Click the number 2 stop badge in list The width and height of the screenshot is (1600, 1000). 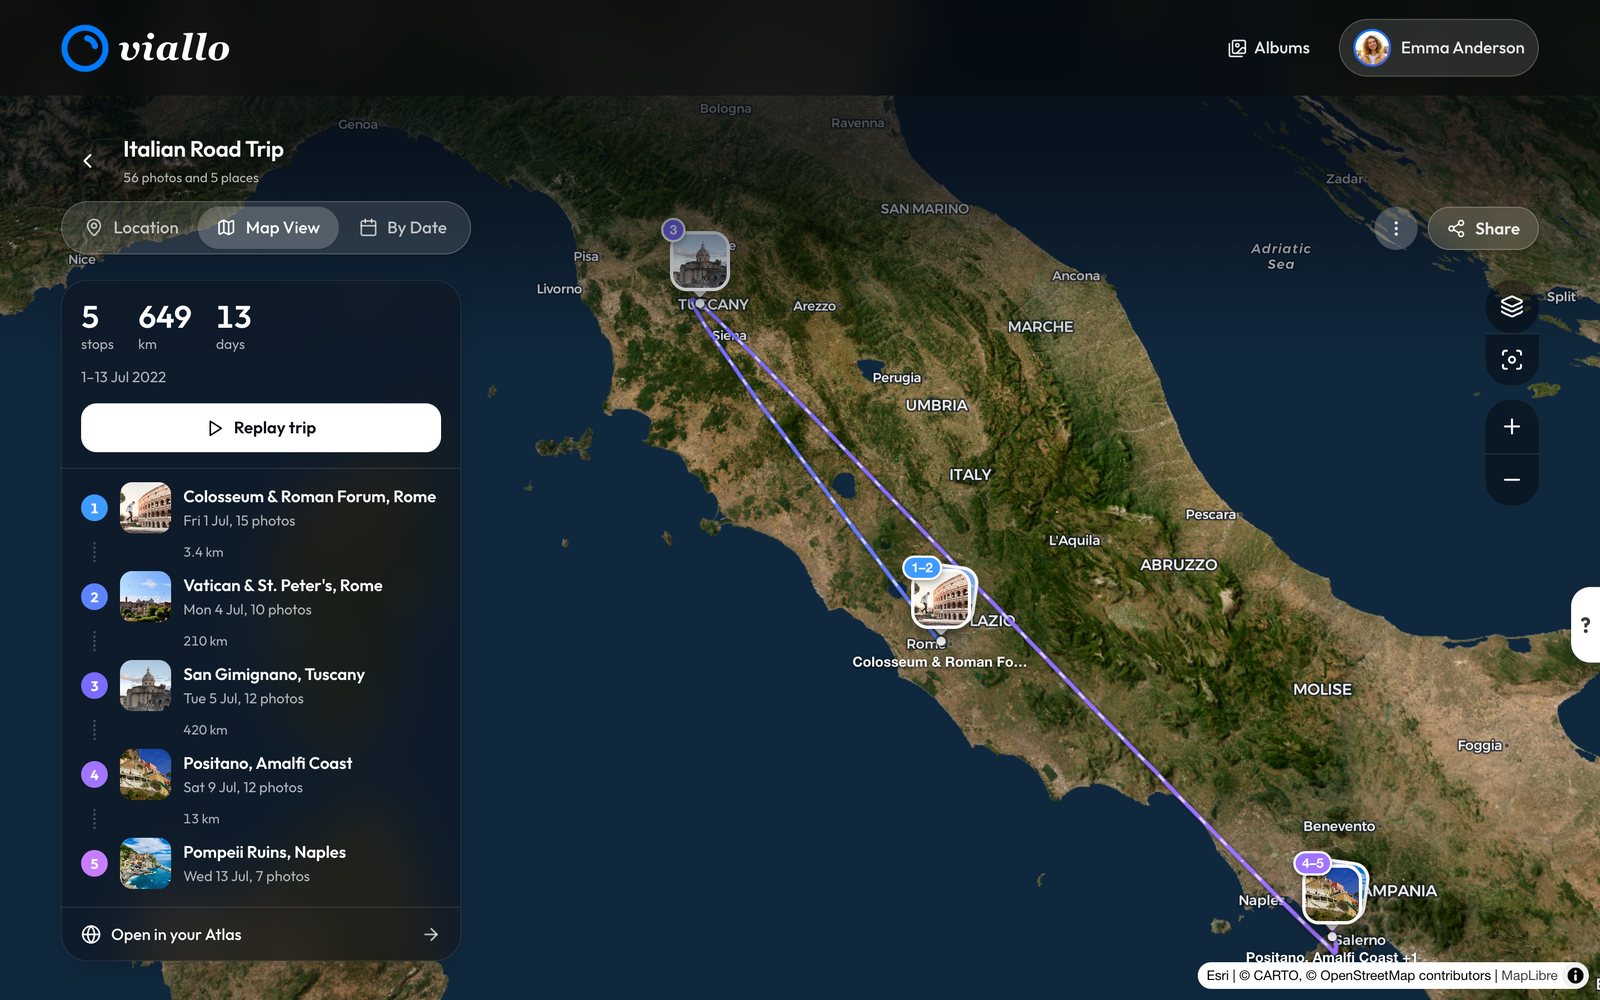(x=94, y=597)
